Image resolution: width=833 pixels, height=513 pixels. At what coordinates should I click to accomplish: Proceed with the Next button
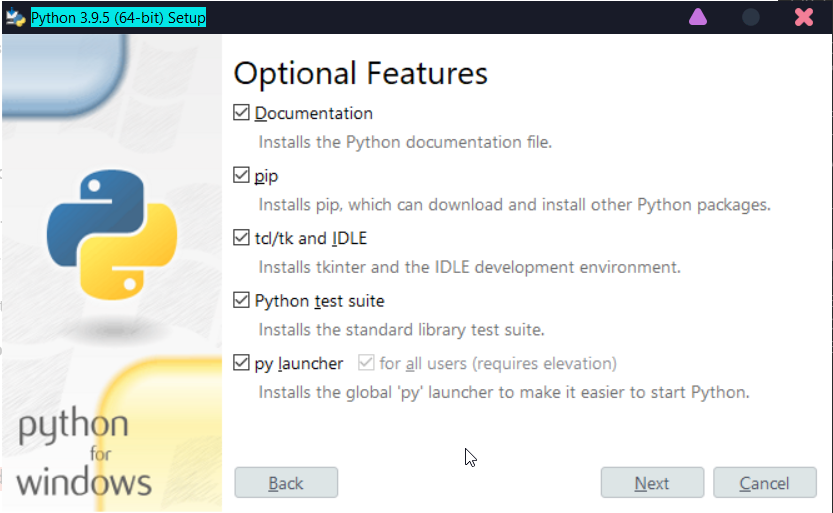pyautogui.click(x=652, y=482)
